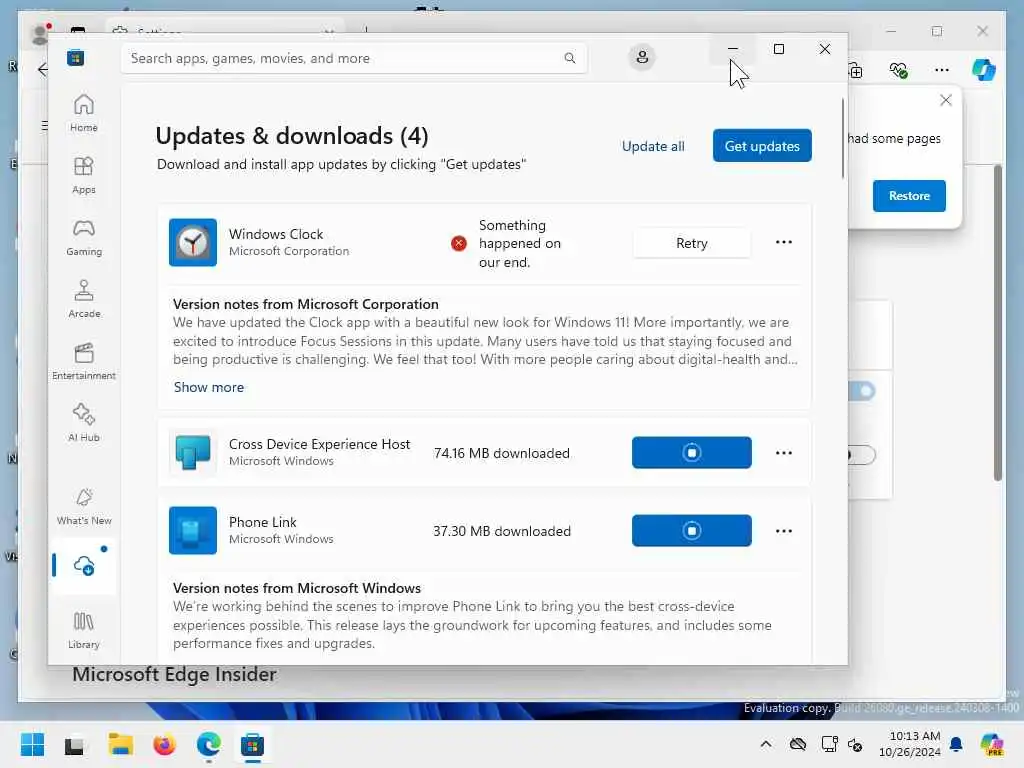This screenshot has height=768, width=1024.
Task: Open Edge Browser essentials heart icon
Action: (x=899, y=70)
